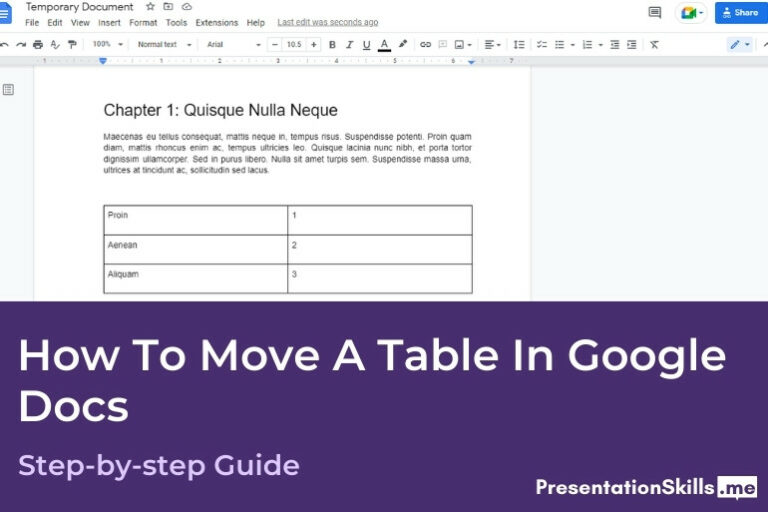
Task: Open the Extensions menu
Action: coord(216,23)
